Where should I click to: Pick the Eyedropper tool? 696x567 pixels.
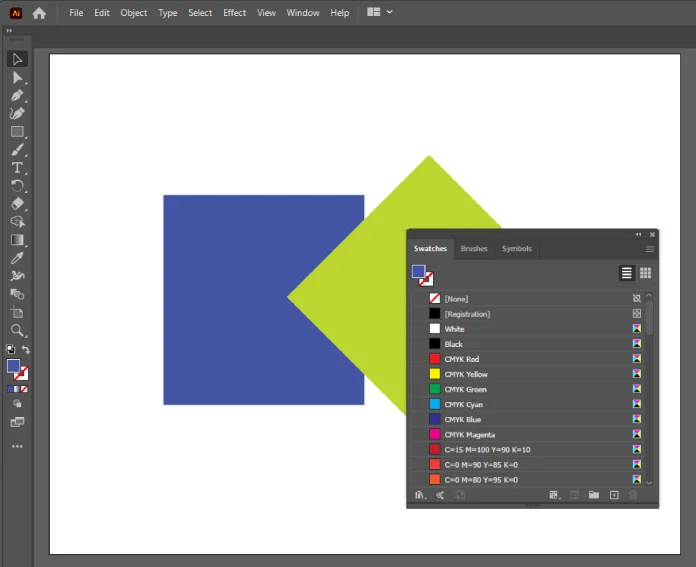click(17, 258)
